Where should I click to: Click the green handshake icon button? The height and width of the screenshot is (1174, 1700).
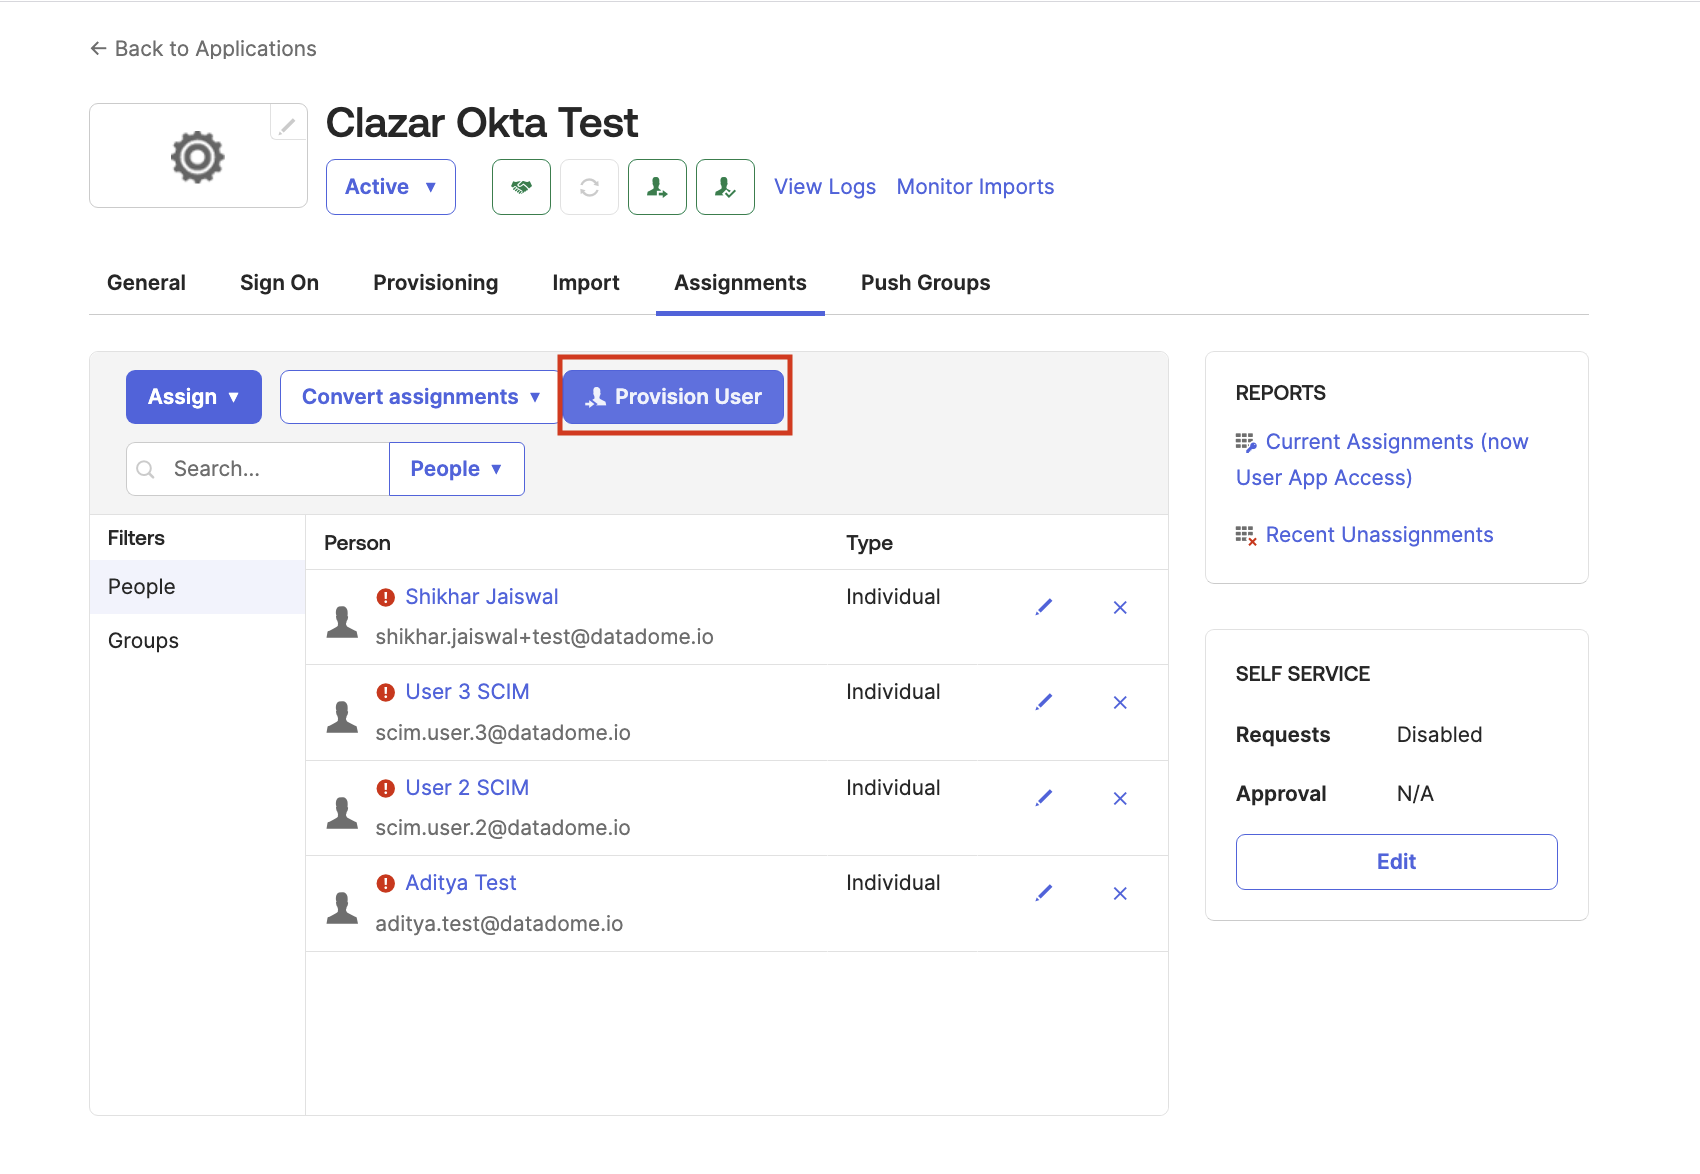(x=521, y=187)
